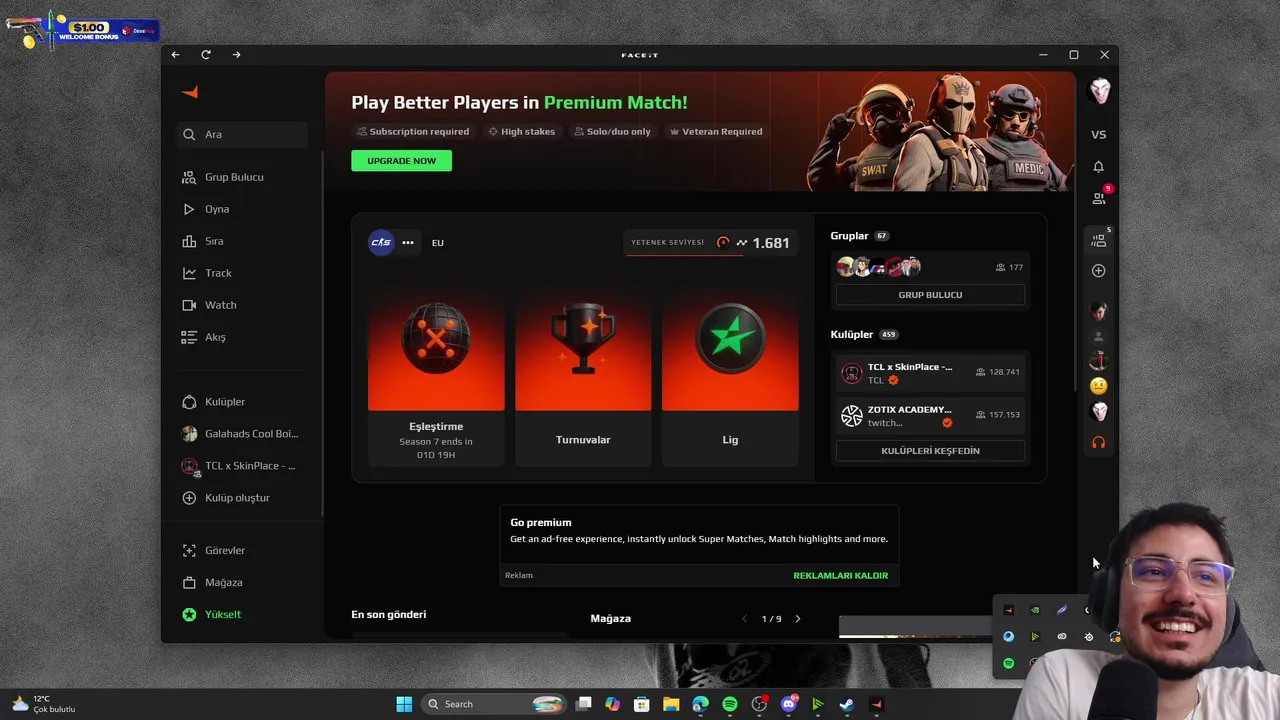
Task: Click the Subscription required tag
Action: coord(414,132)
